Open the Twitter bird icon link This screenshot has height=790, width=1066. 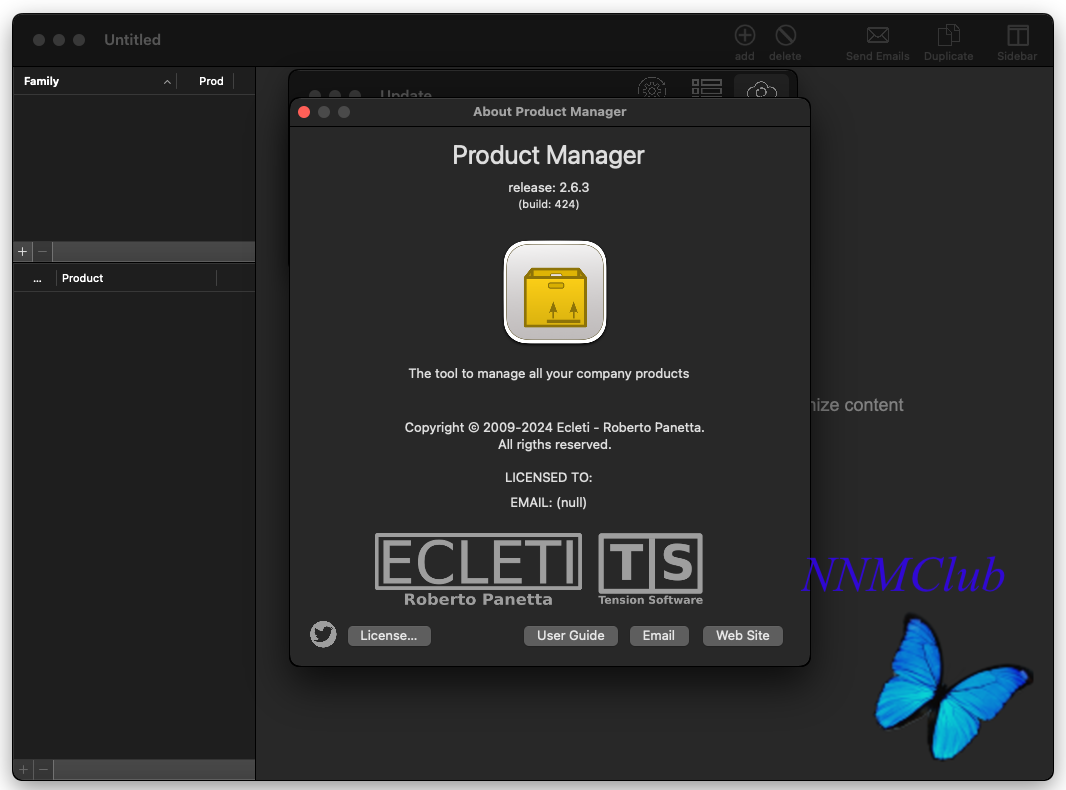[323, 634]
